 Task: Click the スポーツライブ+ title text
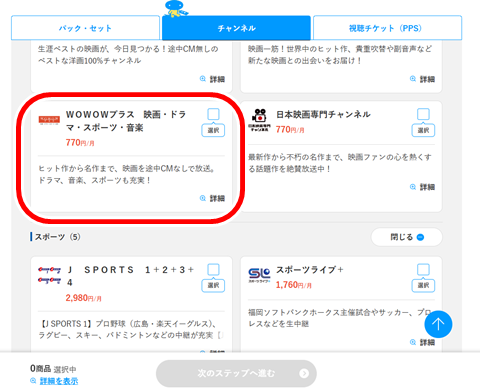tap(310, 270)
